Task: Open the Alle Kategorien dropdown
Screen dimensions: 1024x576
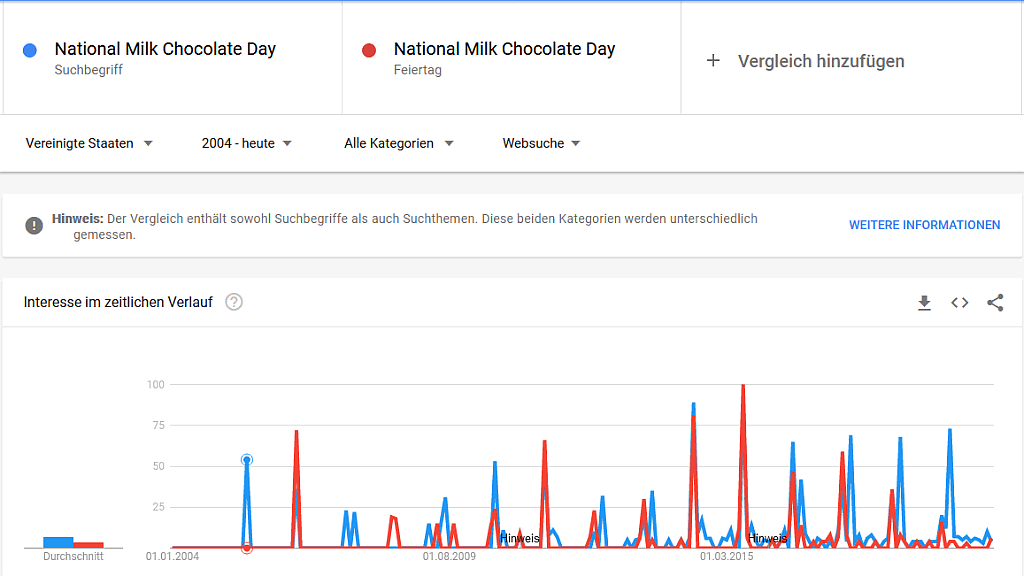Action: click(397, 143)
